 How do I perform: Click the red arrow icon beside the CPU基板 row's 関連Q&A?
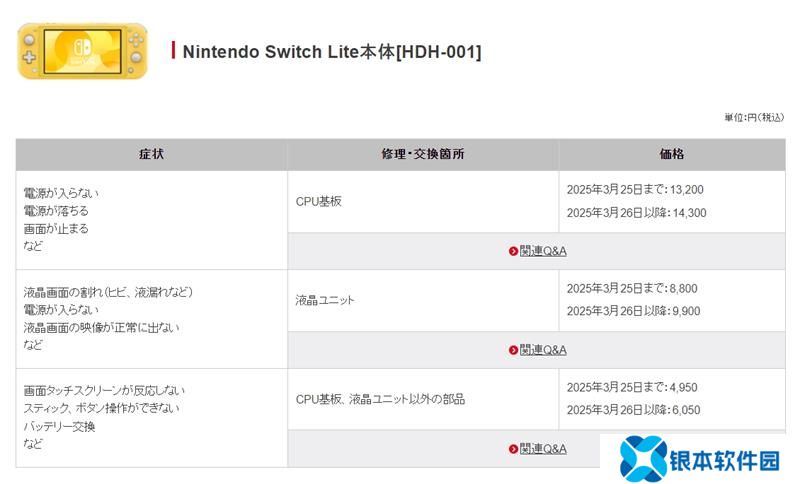click(x=513, y=251)
